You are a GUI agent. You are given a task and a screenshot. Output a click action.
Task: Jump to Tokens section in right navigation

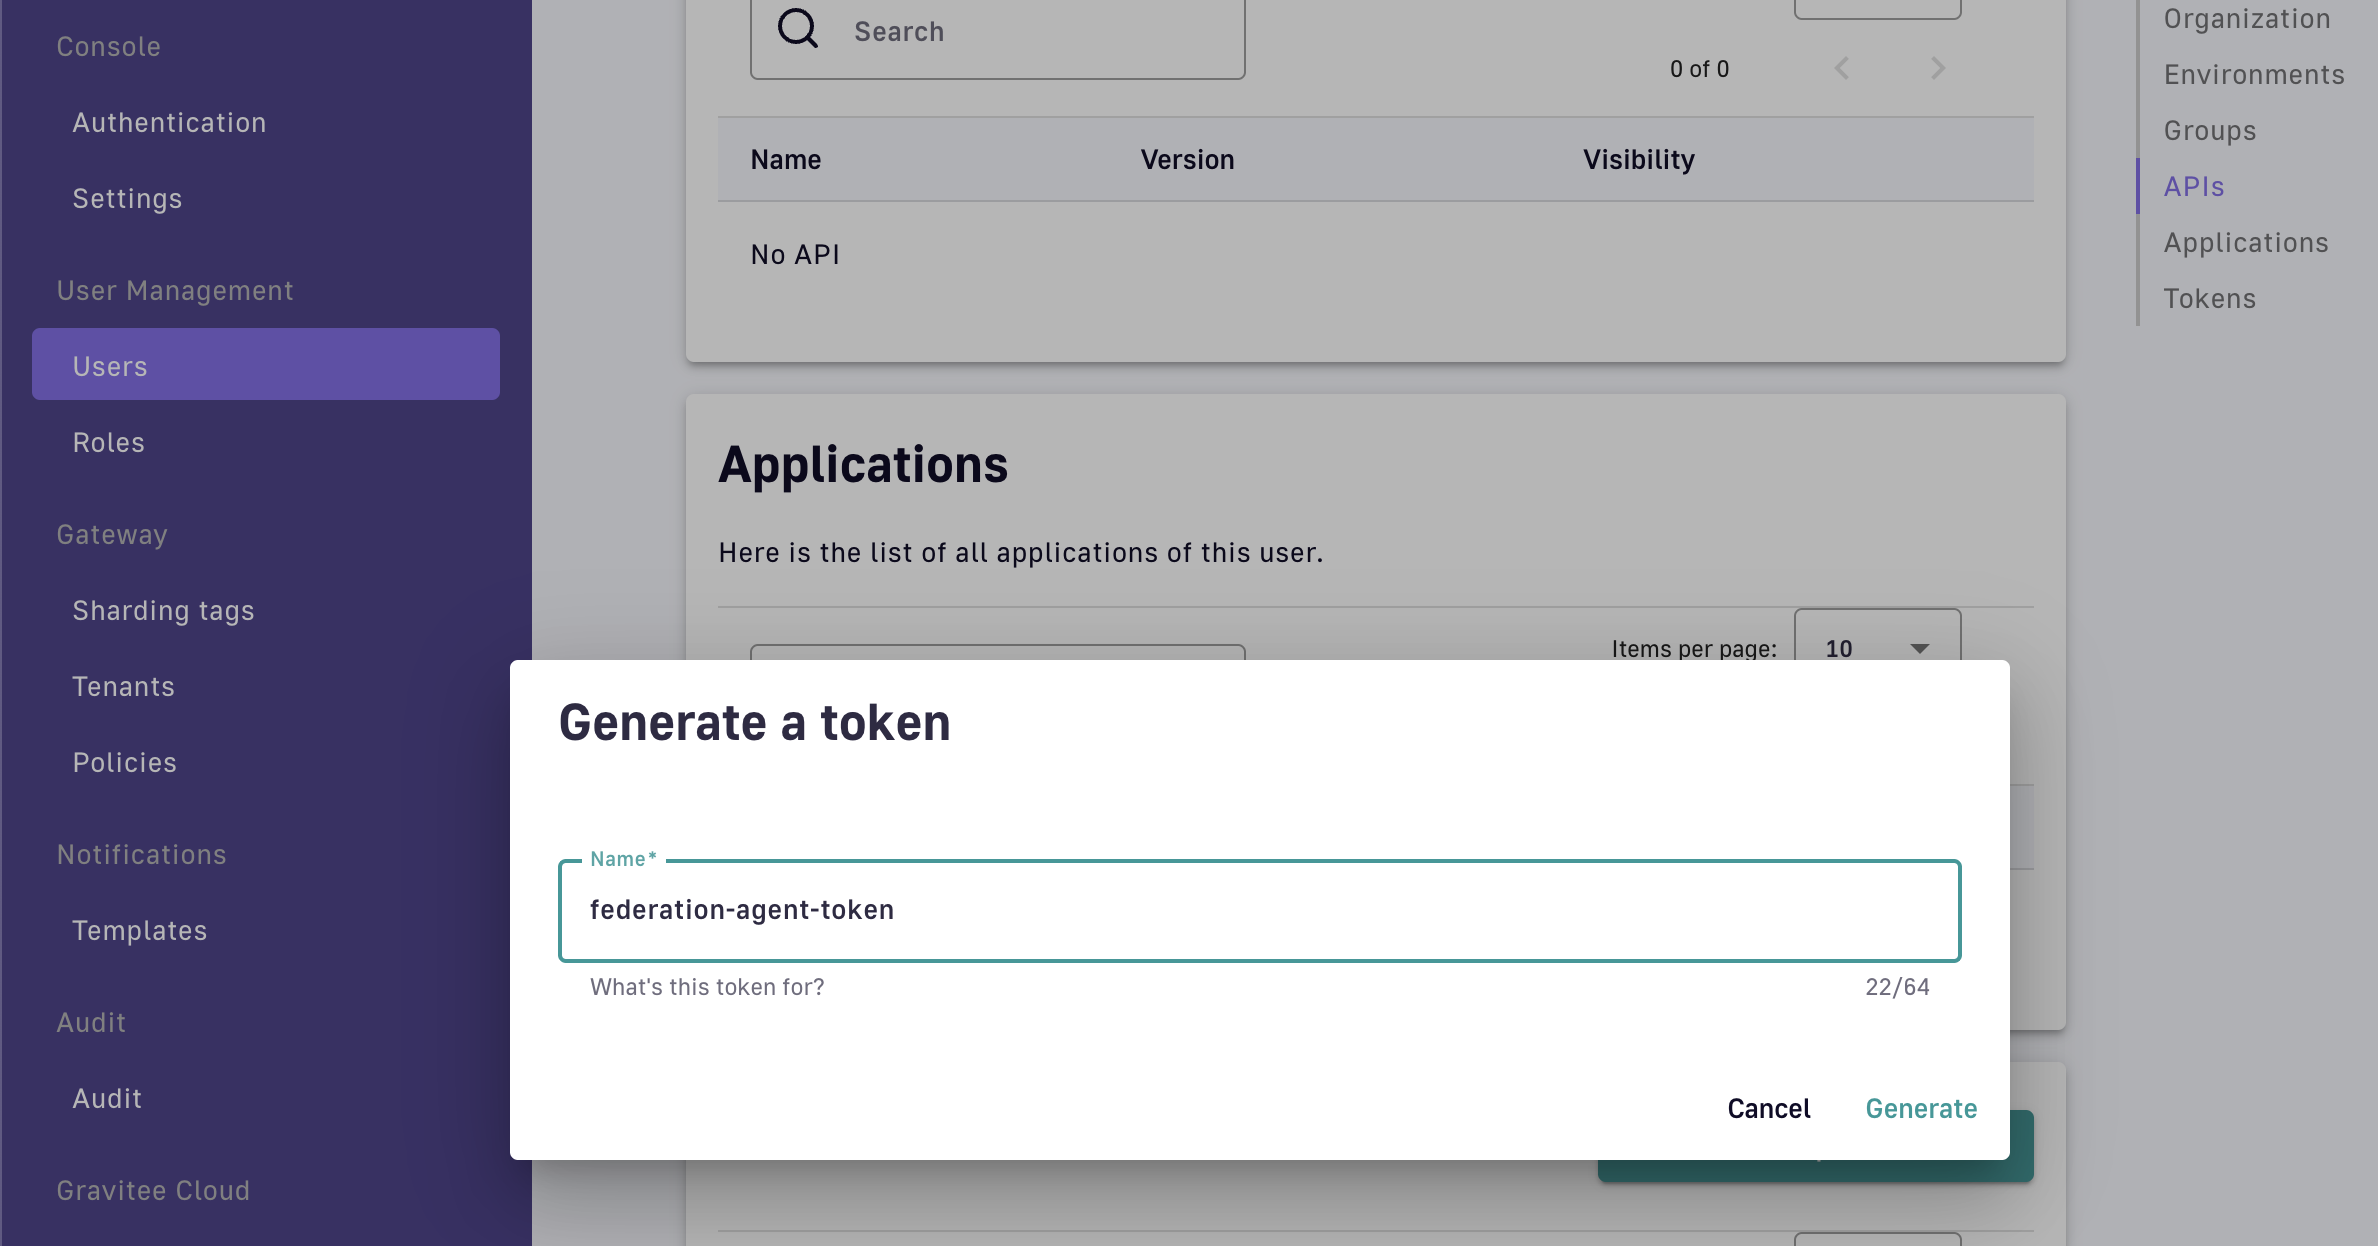click(x=2209, y=298)
